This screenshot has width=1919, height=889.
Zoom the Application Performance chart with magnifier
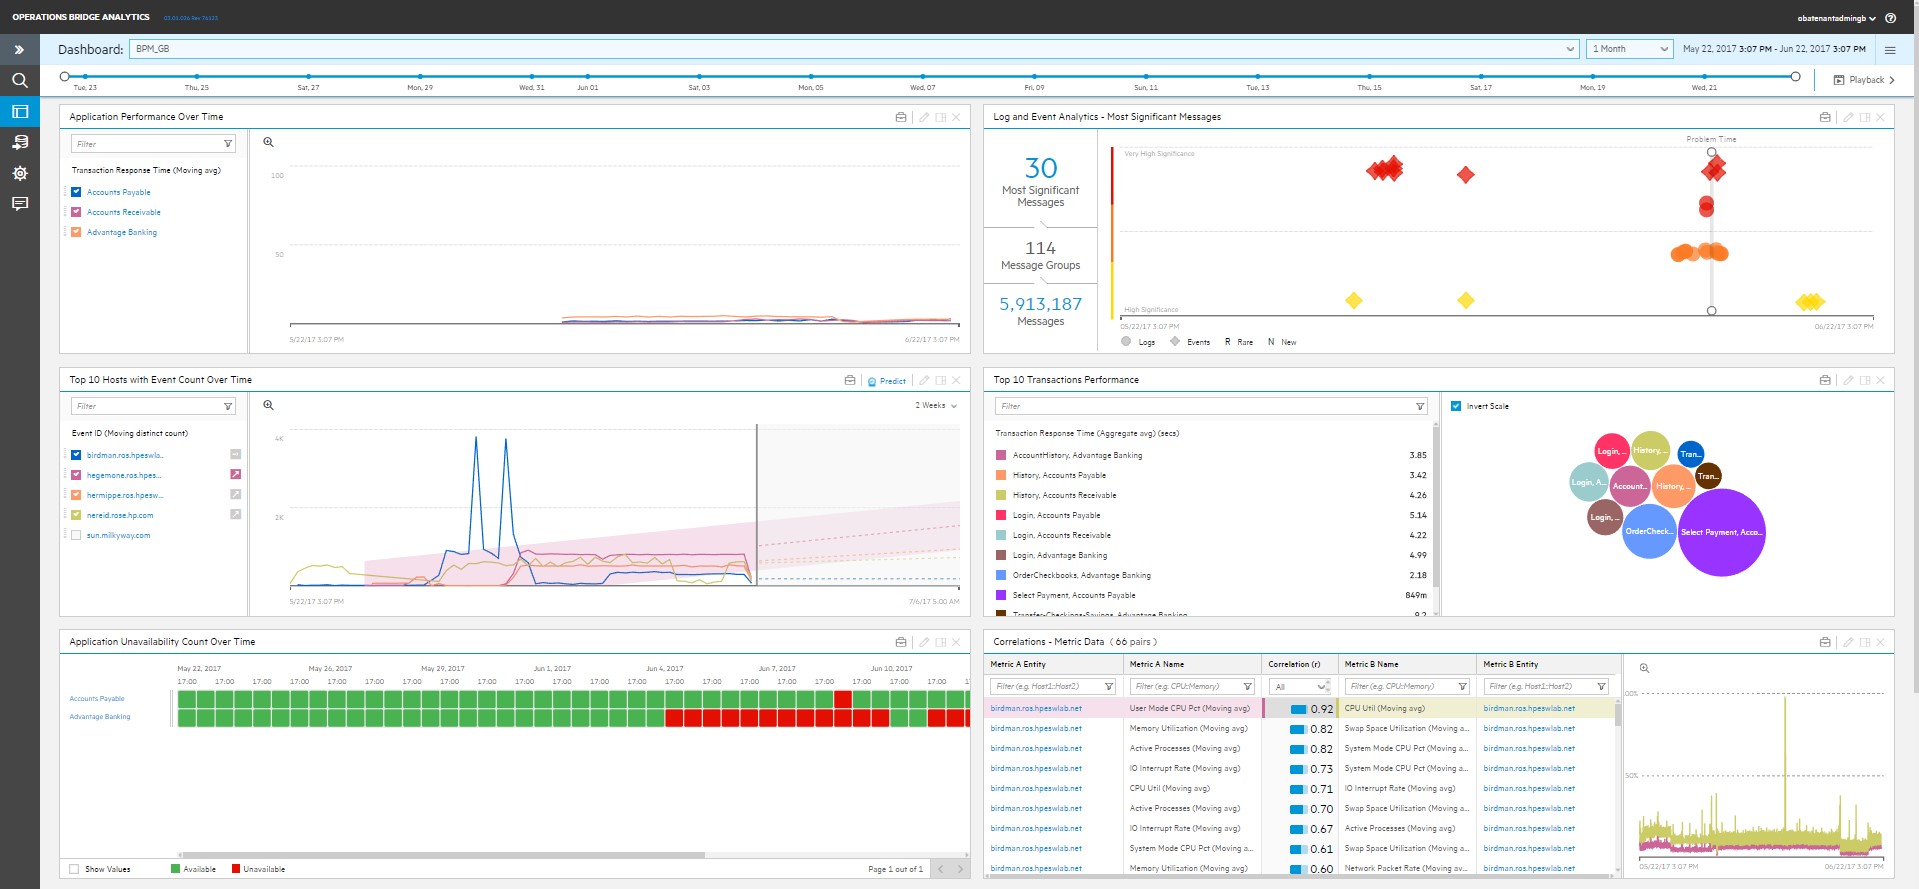[268, 142]
